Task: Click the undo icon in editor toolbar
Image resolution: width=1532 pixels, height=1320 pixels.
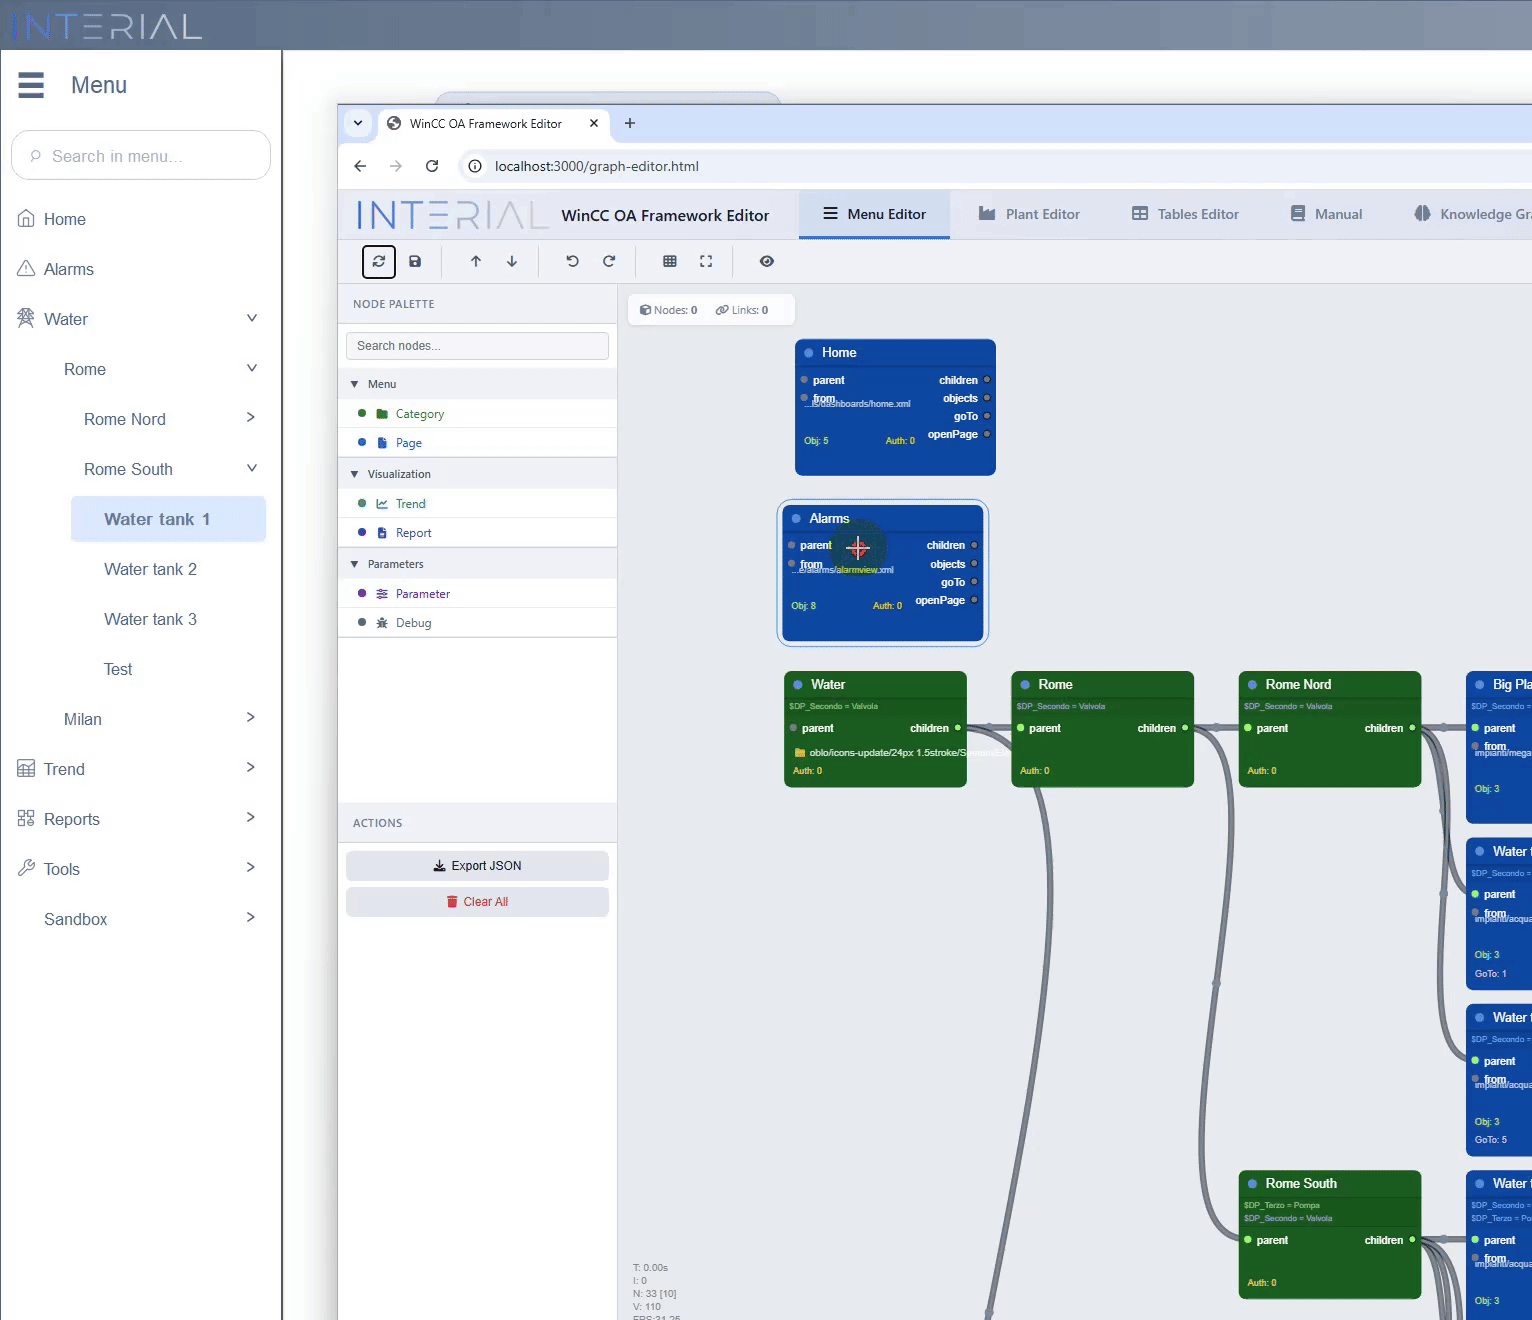Action: click(x=572, y=261)
